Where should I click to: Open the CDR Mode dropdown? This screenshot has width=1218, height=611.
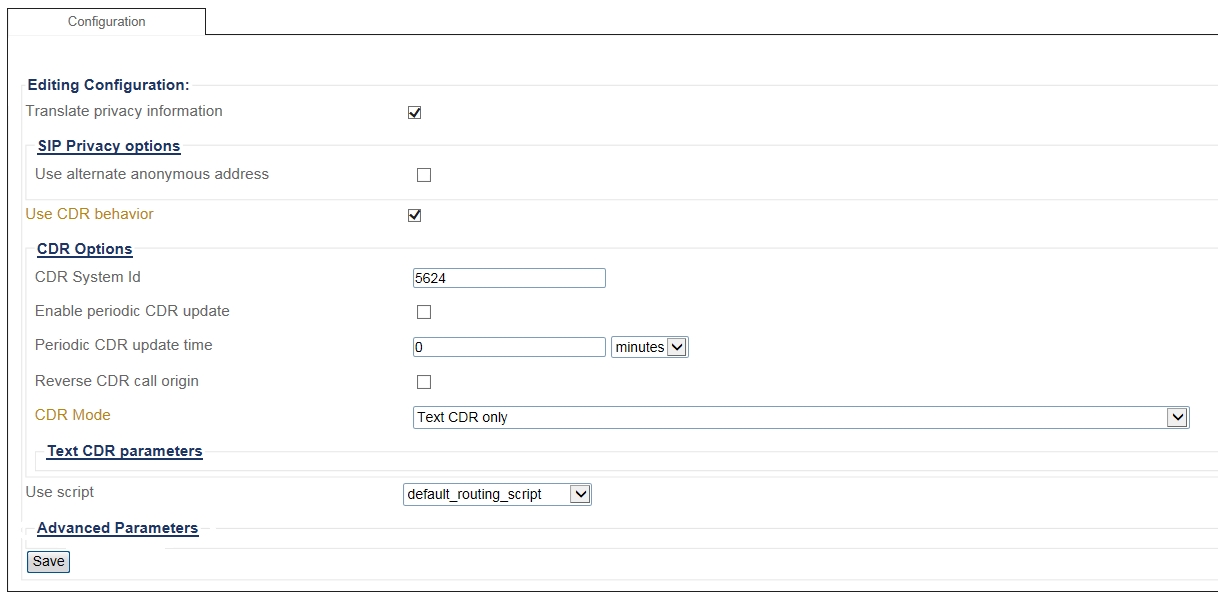(800, 417)
